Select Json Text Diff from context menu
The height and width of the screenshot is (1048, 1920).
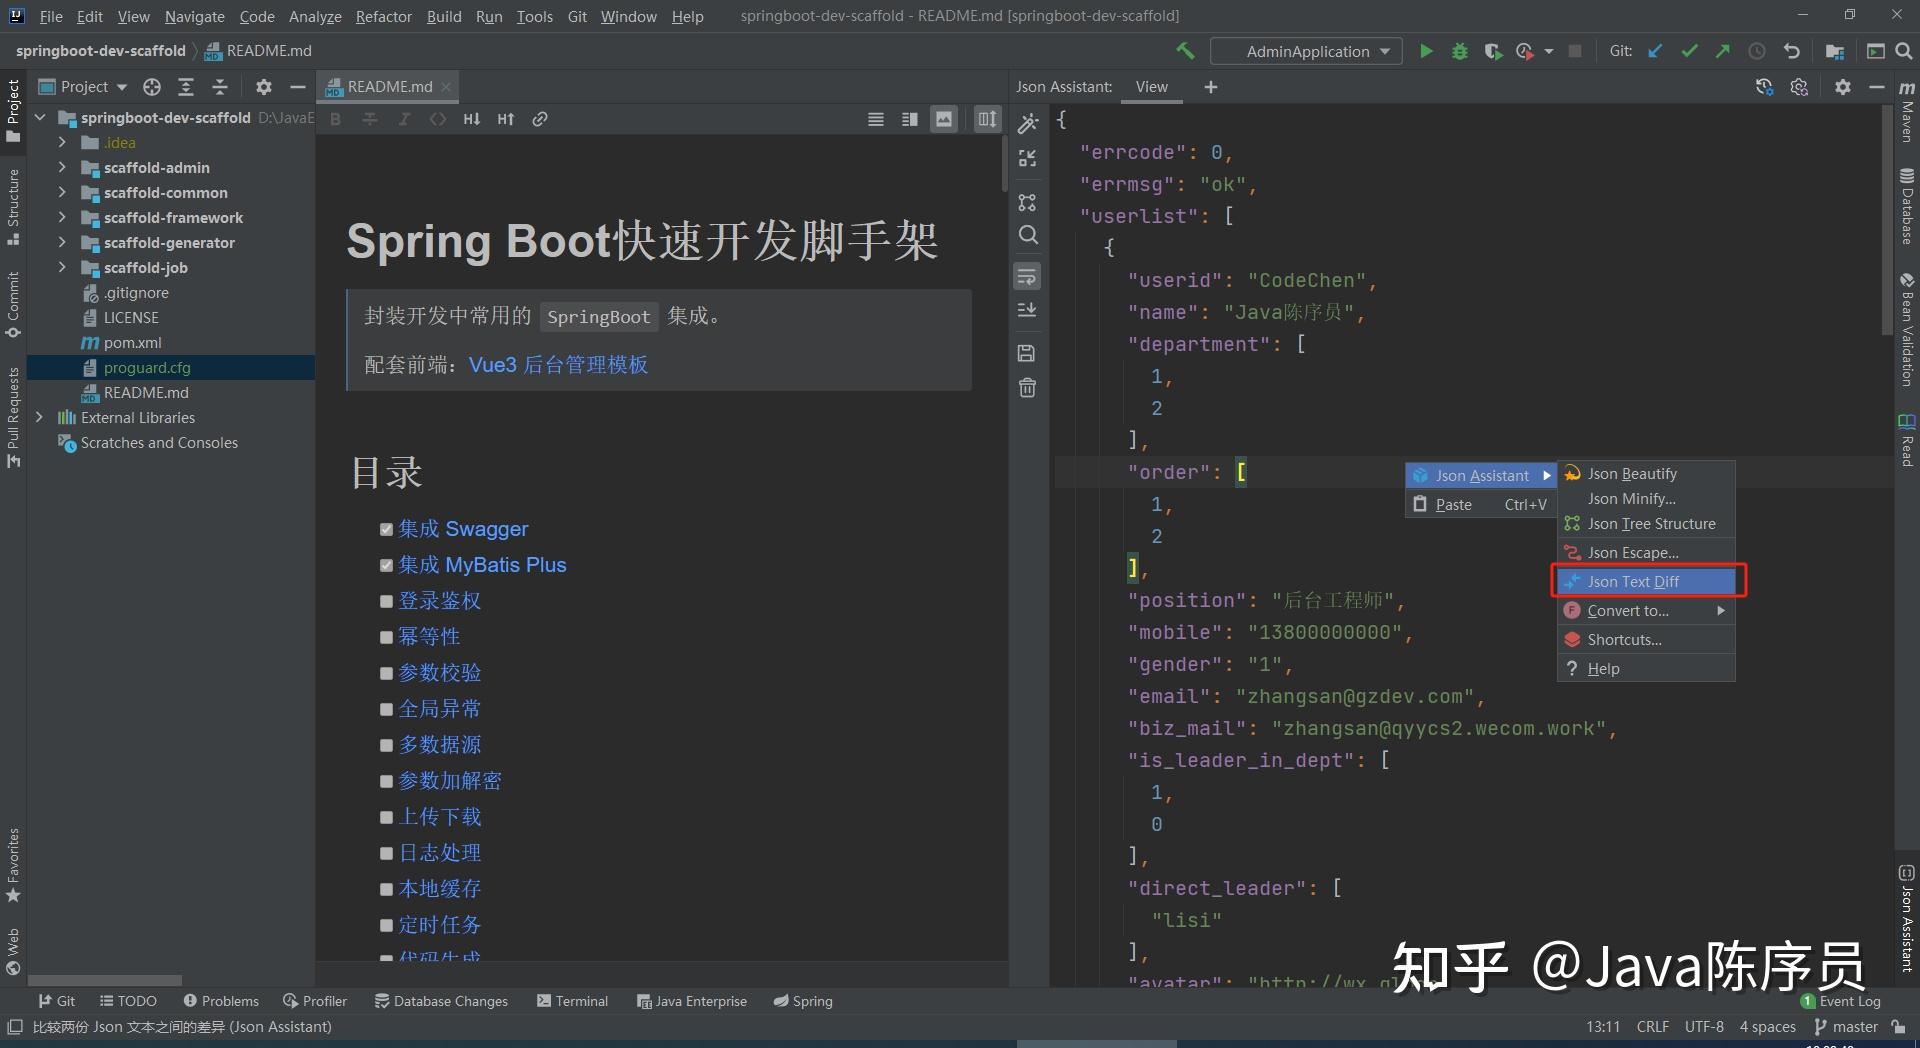coord(1633,581)
